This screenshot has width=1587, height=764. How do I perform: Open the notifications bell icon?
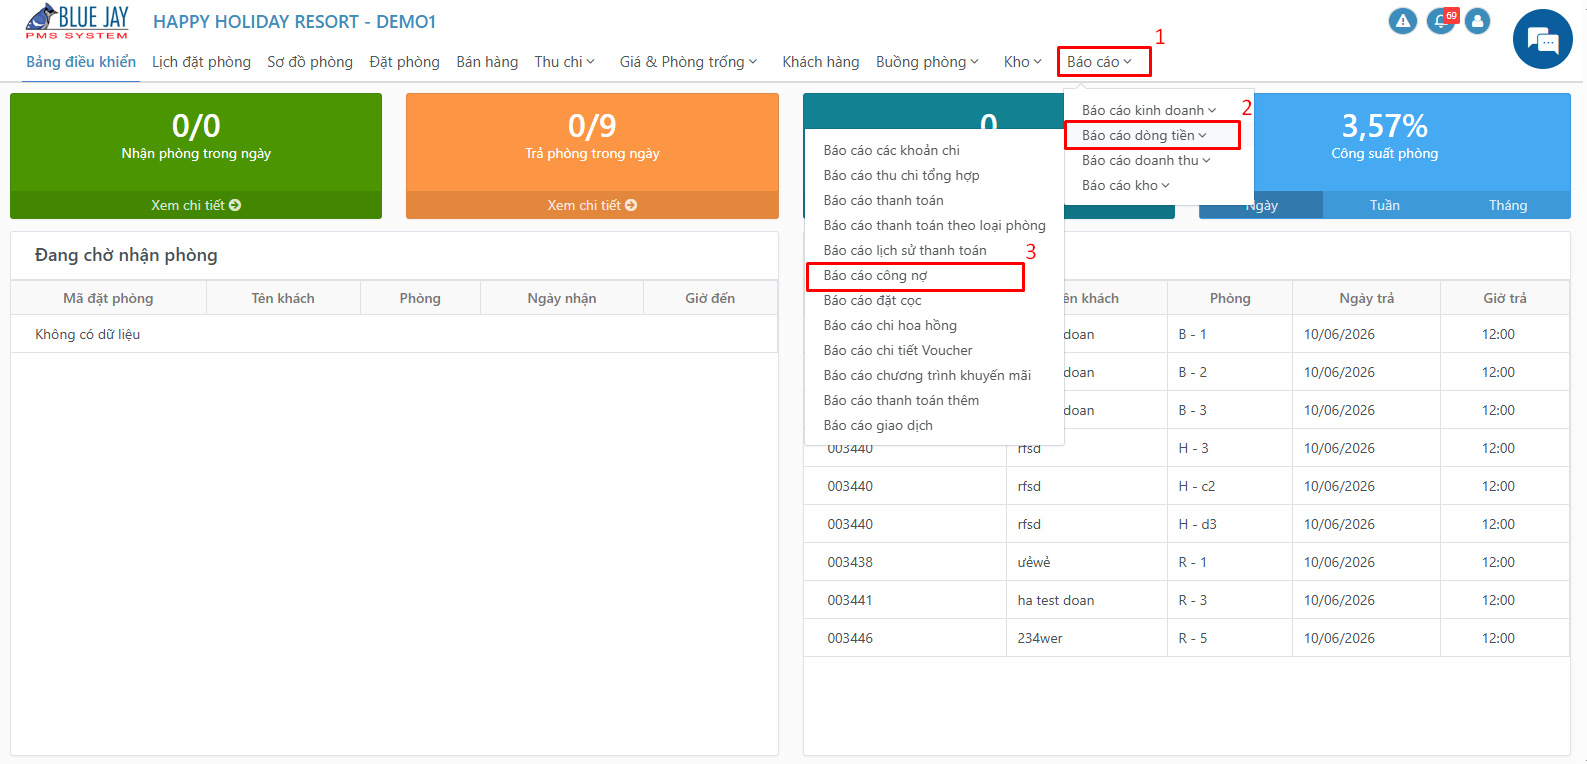pos(1440,21)
